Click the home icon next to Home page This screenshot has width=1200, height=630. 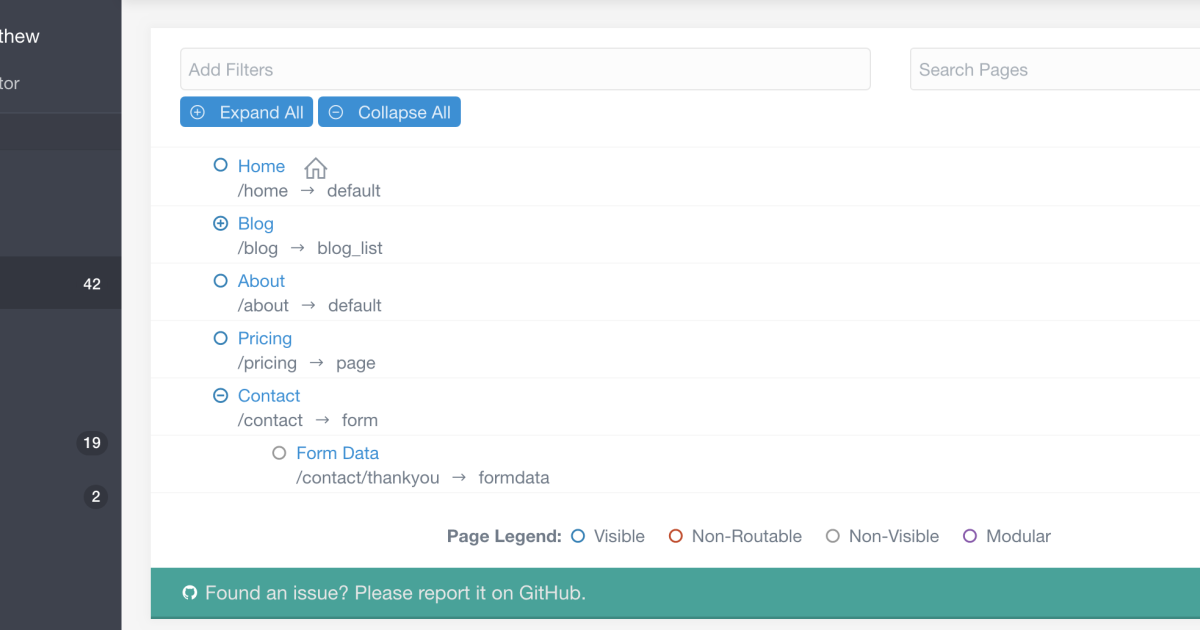coord(315,168)
